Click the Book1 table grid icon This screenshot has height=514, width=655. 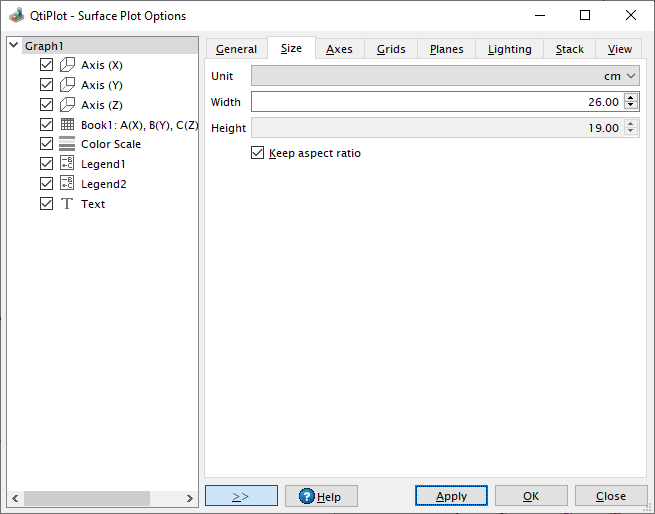67,125
